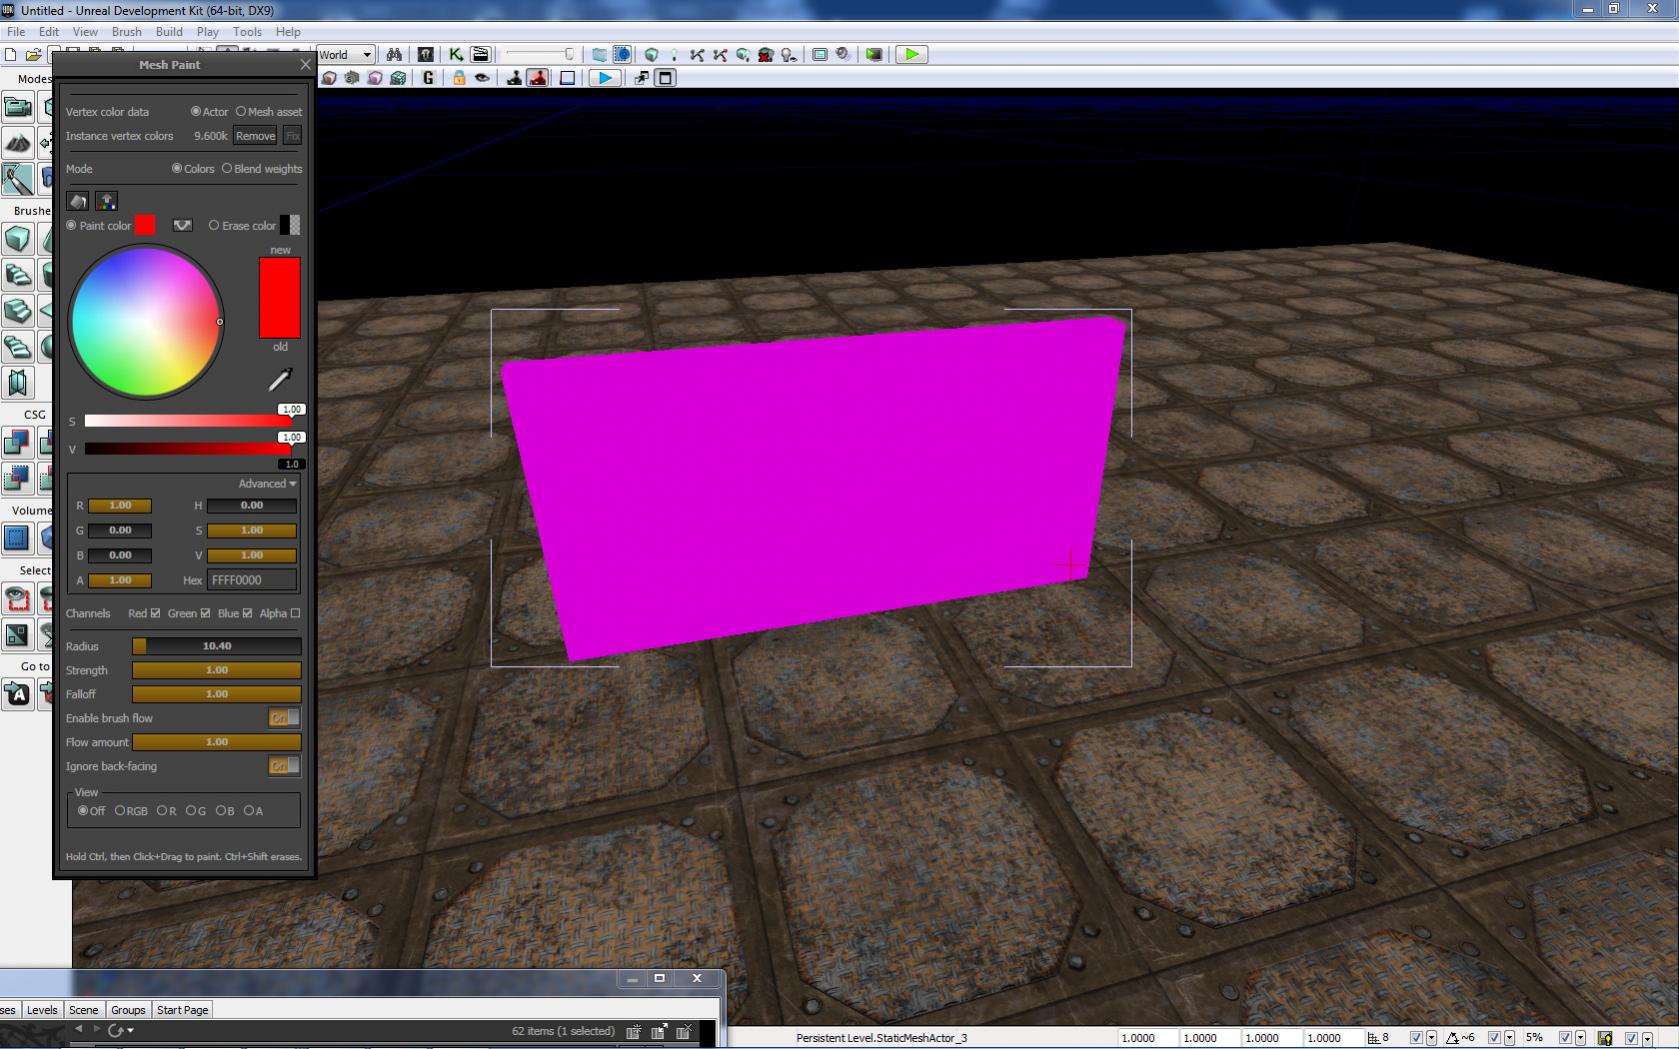Open the World dropdown in the toolbar
Screen dimensions: 1679x1049
click(x=368, y=54)
